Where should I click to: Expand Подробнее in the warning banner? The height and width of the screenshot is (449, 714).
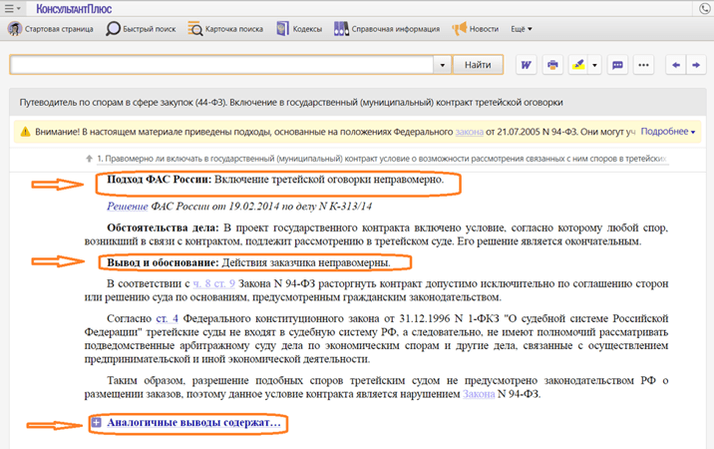click(x=668, y=131)
